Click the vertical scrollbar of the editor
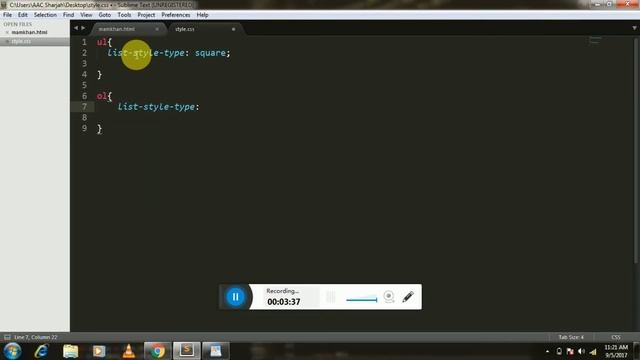 point(636,151)
